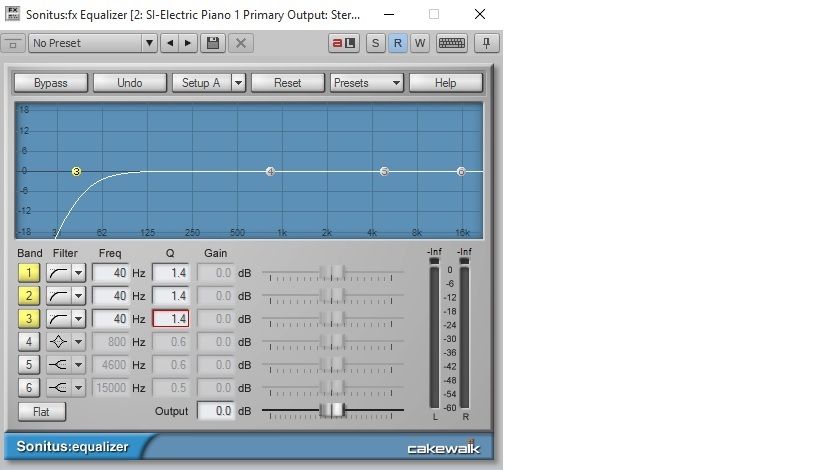Click the Bypass button
This screenshot has height=470, width=819.
click(50, 83)
